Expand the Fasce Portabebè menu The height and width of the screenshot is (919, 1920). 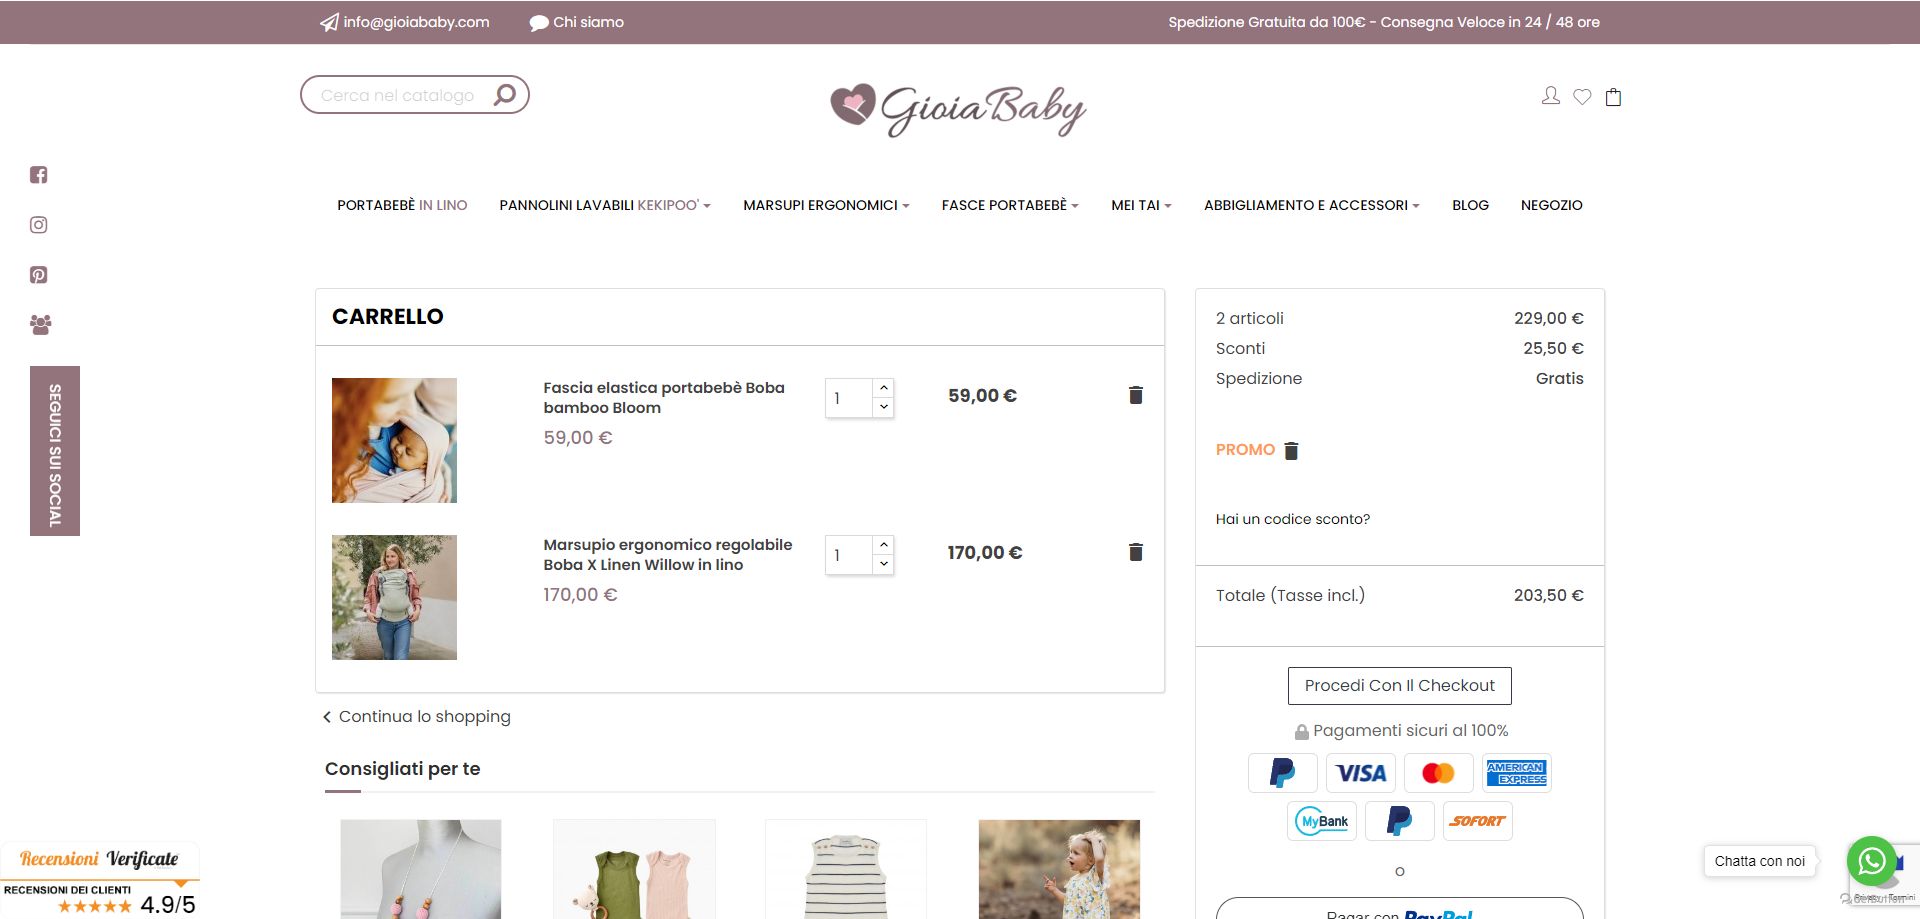click(1010, 205)
